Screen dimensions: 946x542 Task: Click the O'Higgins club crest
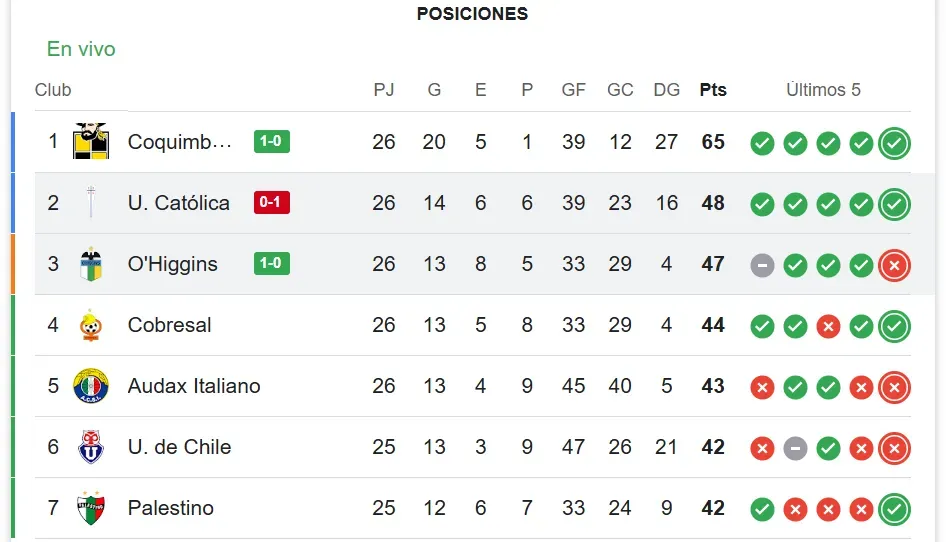pos(91,264)
